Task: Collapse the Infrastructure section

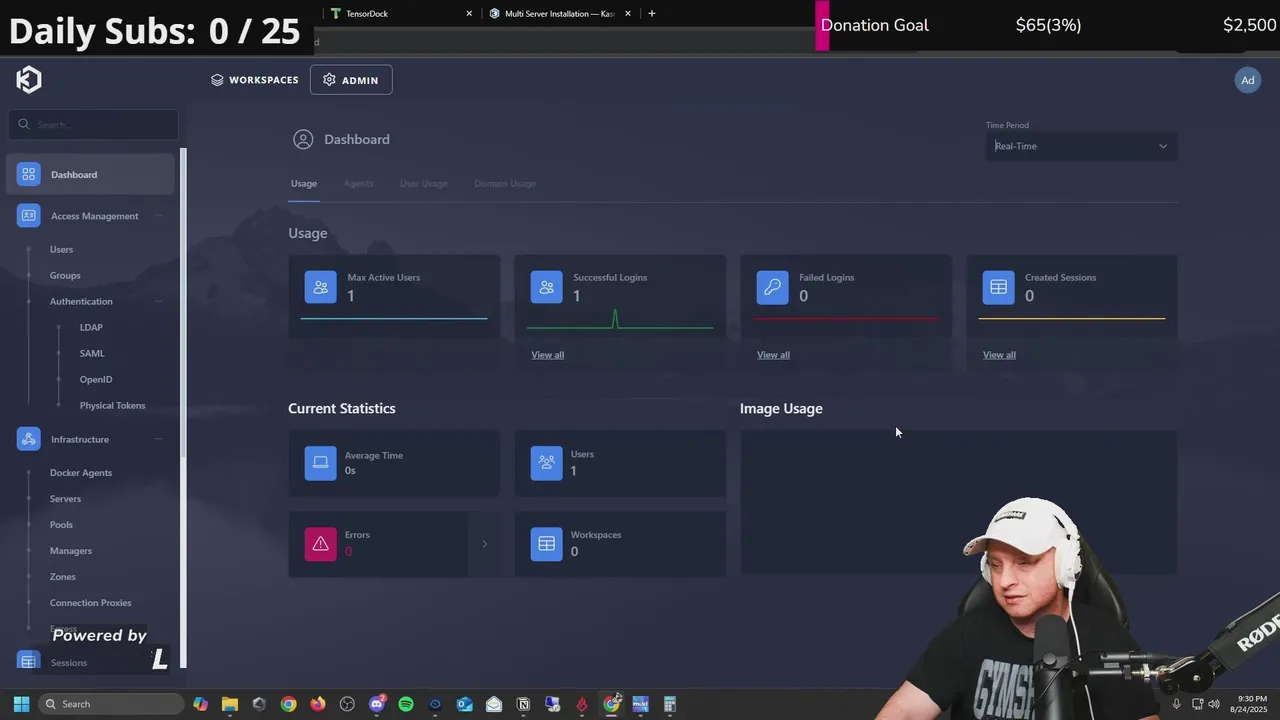Action: coord(159,439)
